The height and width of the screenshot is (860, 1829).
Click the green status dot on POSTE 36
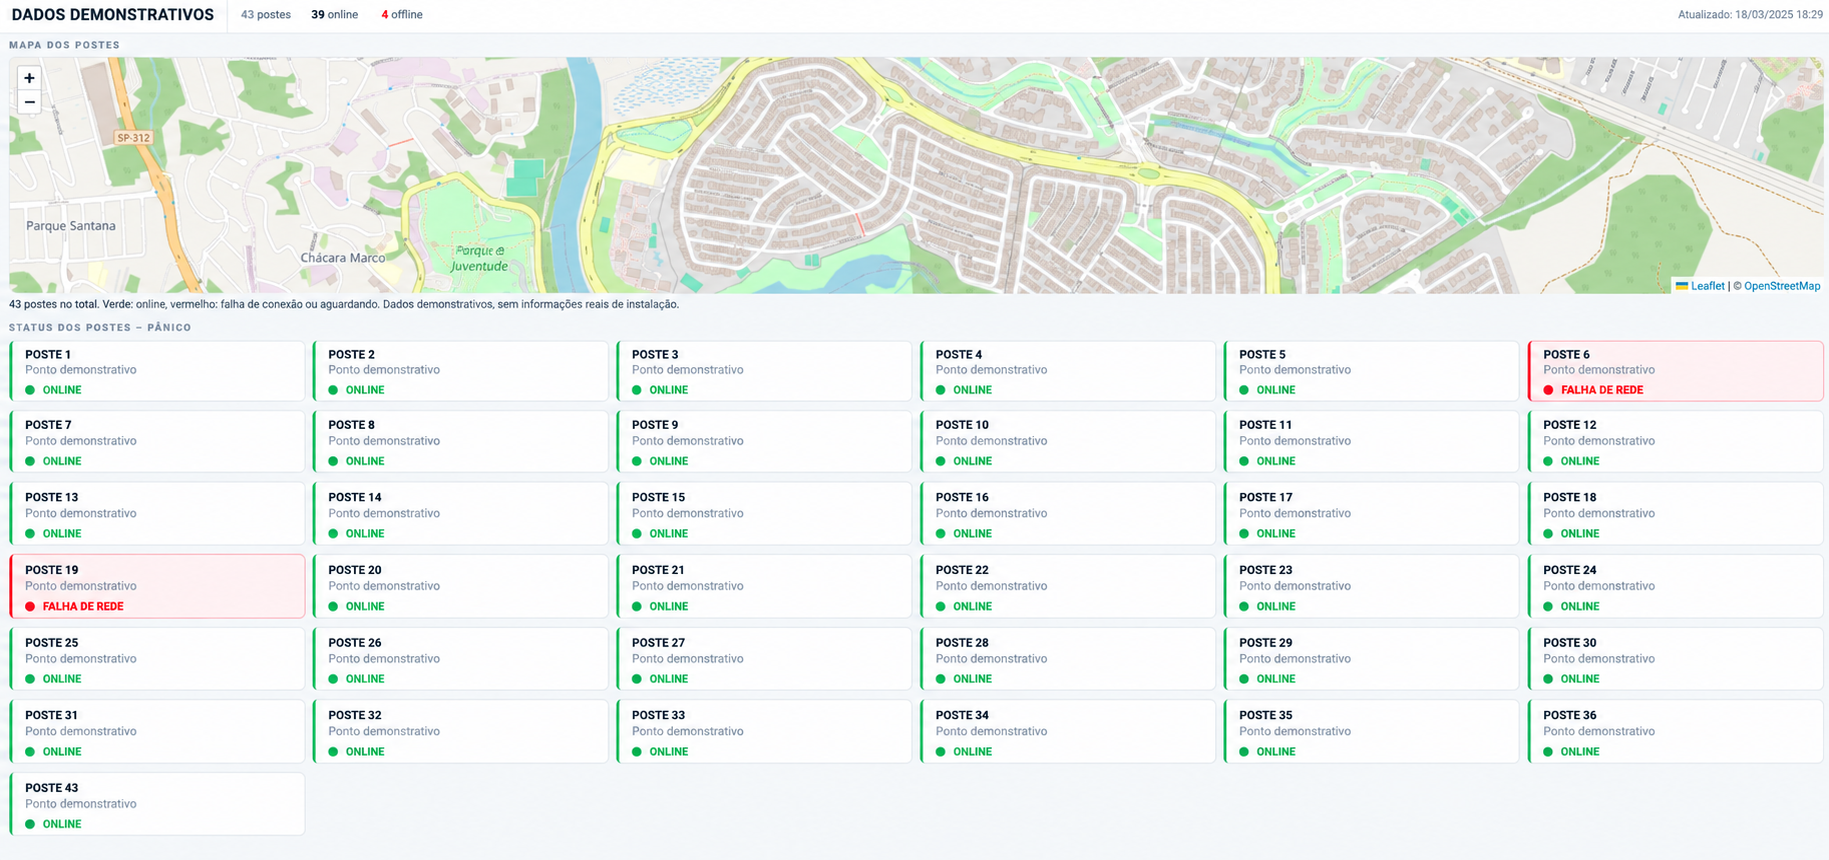click(x=1548, y=751)
